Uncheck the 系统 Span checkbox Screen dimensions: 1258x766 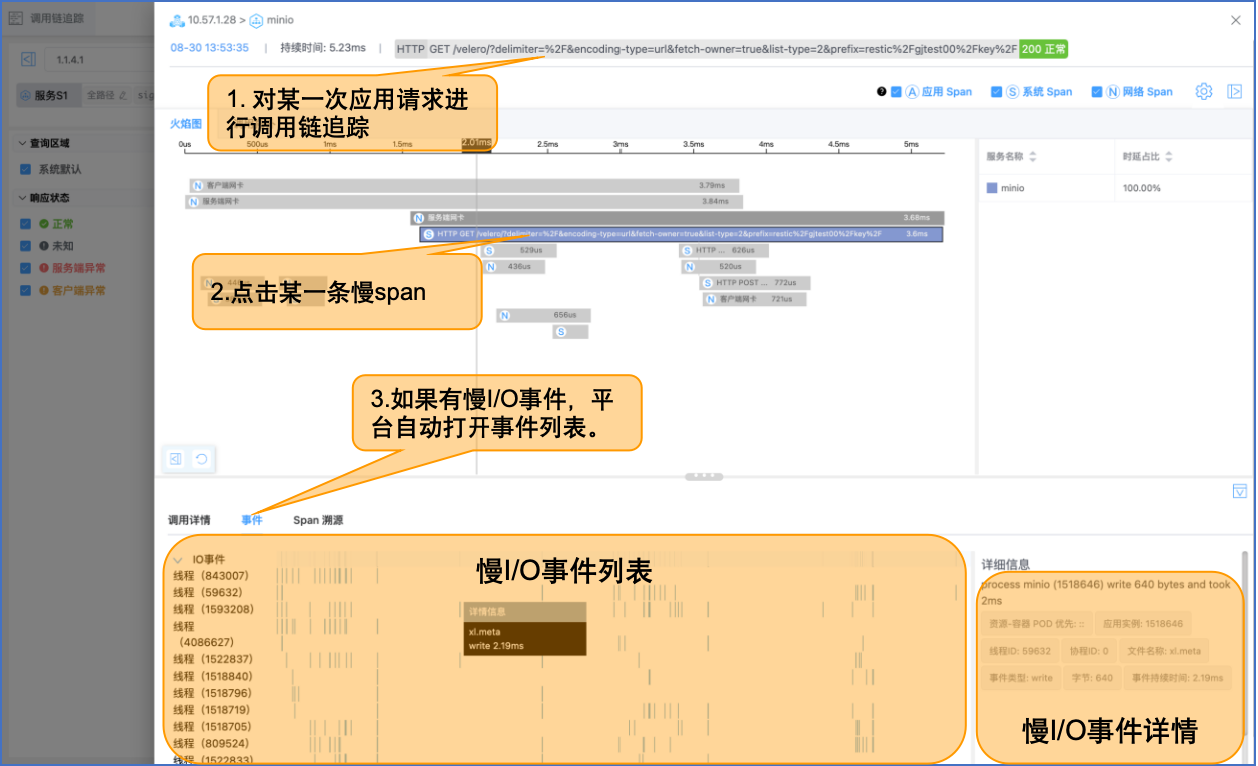click(x=995, y=91)
